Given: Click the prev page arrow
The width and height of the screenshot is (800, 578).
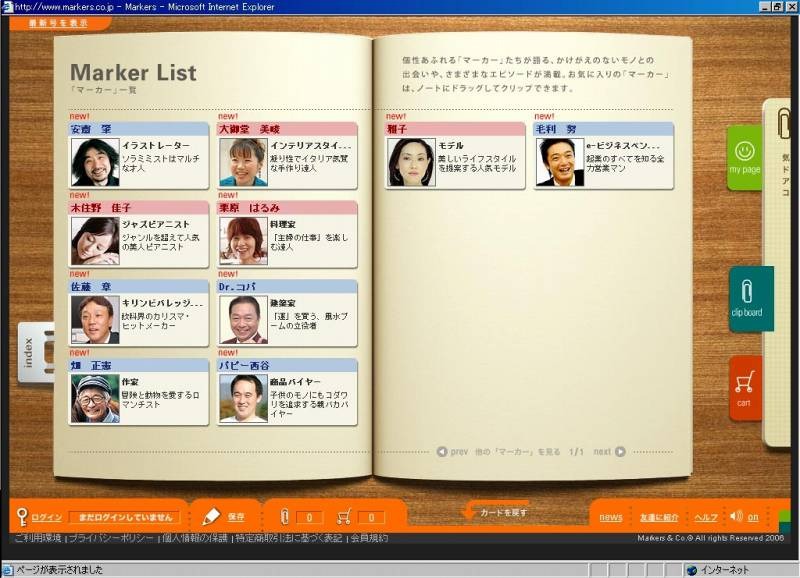Looking at the screenshot, I should tap(442, 451).
